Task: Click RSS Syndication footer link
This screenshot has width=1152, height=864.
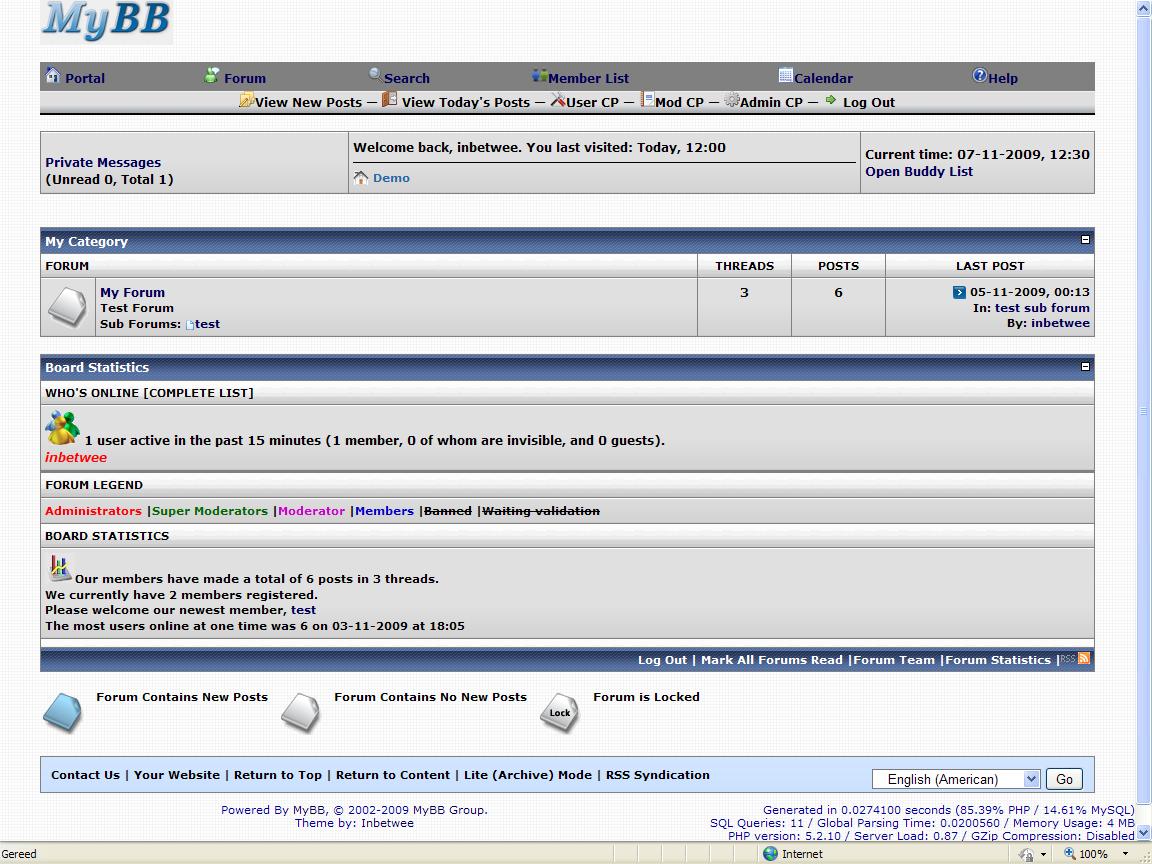Action: point(658,774)
